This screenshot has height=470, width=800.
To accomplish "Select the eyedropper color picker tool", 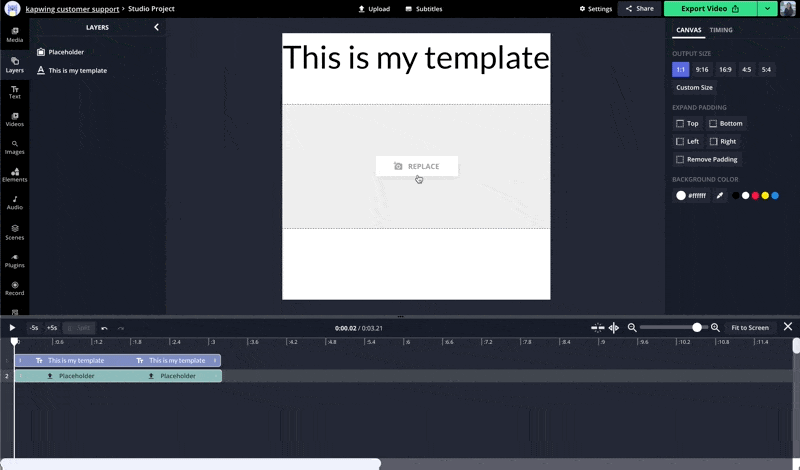I will click(719, 196).
